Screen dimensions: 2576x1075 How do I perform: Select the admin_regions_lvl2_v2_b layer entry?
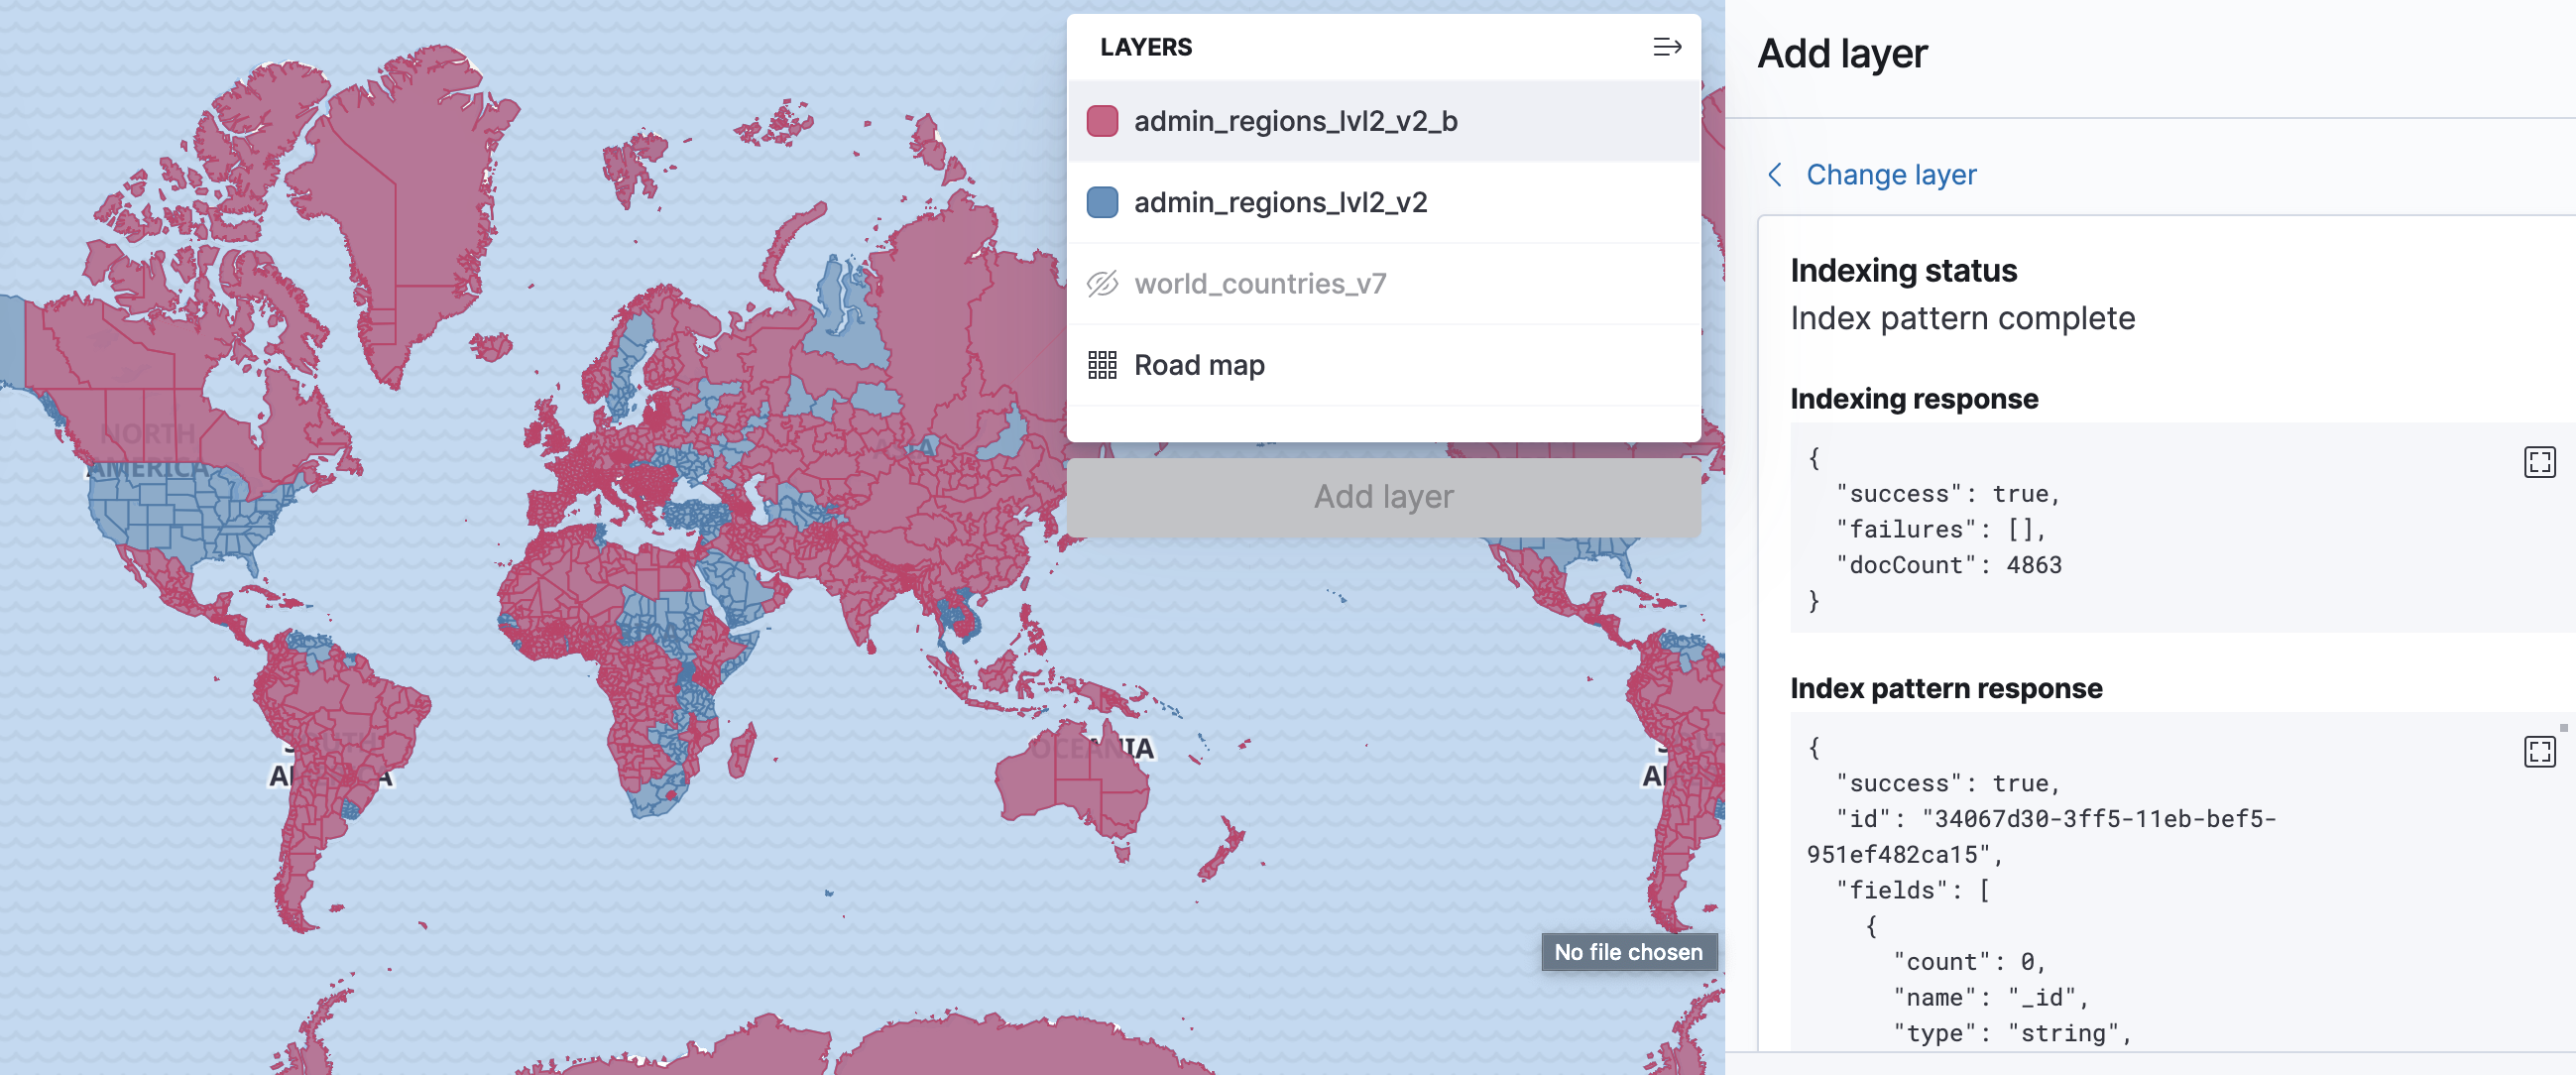(x=1296, y=121)
